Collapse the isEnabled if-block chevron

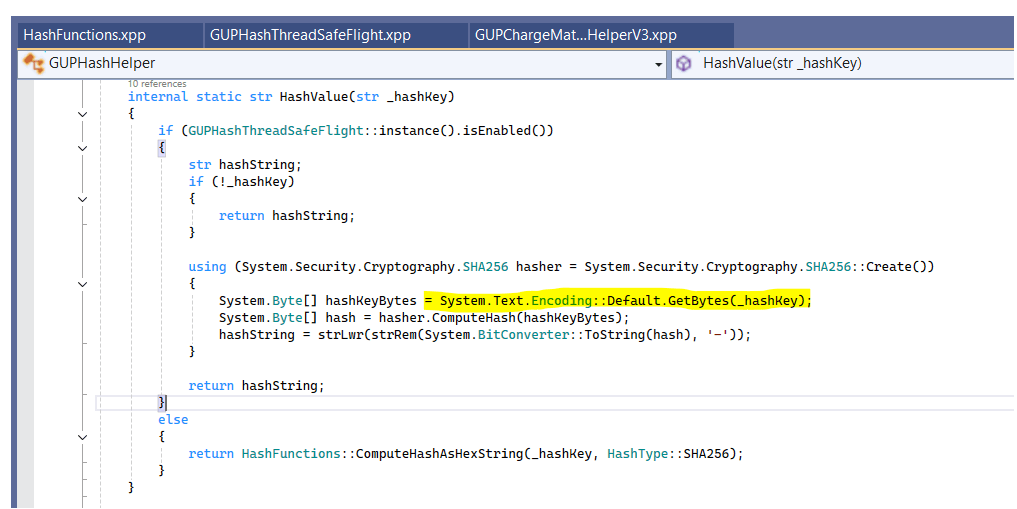pyautogui.click(x=83, y=148)
